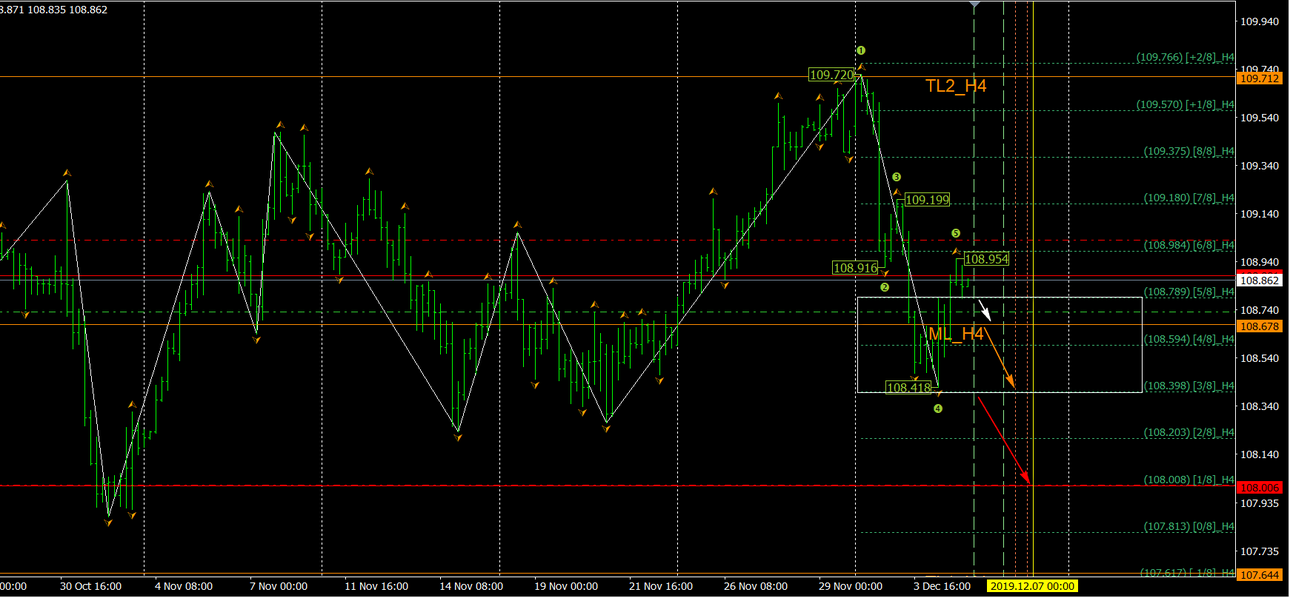The height and width of the screenshot is (598, 1290).
Task: Click the 29 Nov 00:00 time label
Action: point(851,587)
